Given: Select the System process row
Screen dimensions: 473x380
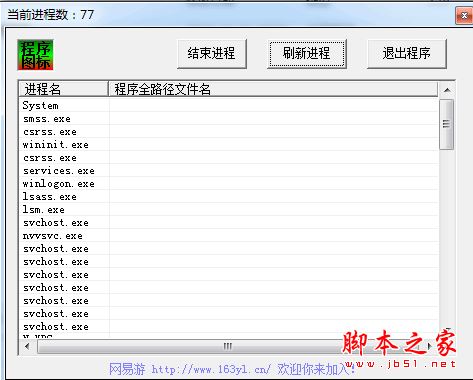Looking at the screenshot, I should tap(229, 105).
